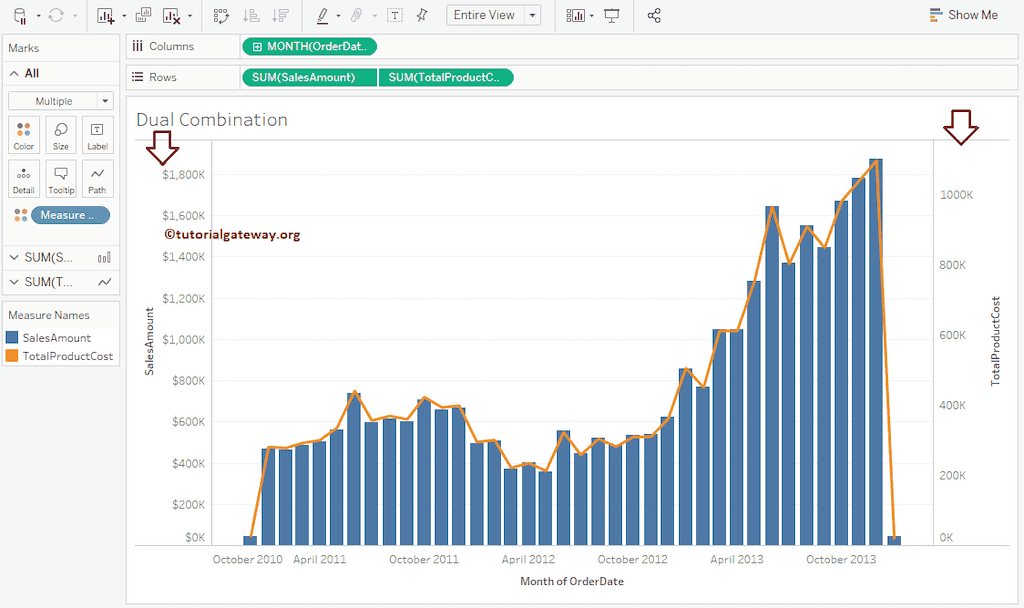The width and height of the screenshot is (1024, 608).
Task: Click the blue SalesAmount legend swatch
Action: pyautogui.click(x=12, y=338)
